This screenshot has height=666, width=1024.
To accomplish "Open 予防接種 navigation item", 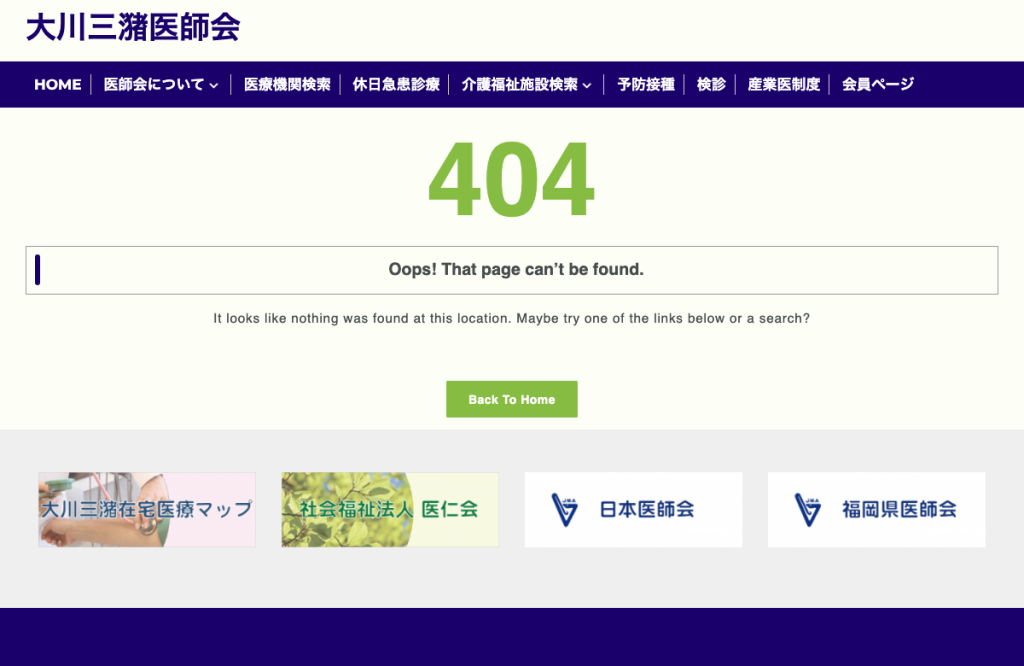I will coord(646,85).
